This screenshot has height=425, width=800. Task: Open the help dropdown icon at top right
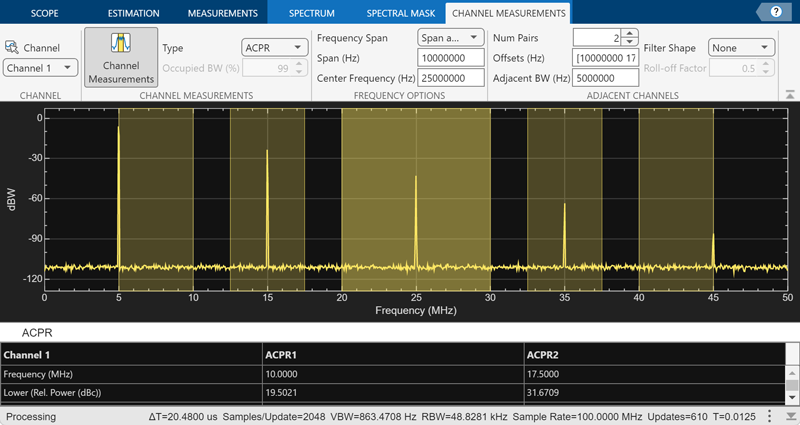(x=776, y=12)
